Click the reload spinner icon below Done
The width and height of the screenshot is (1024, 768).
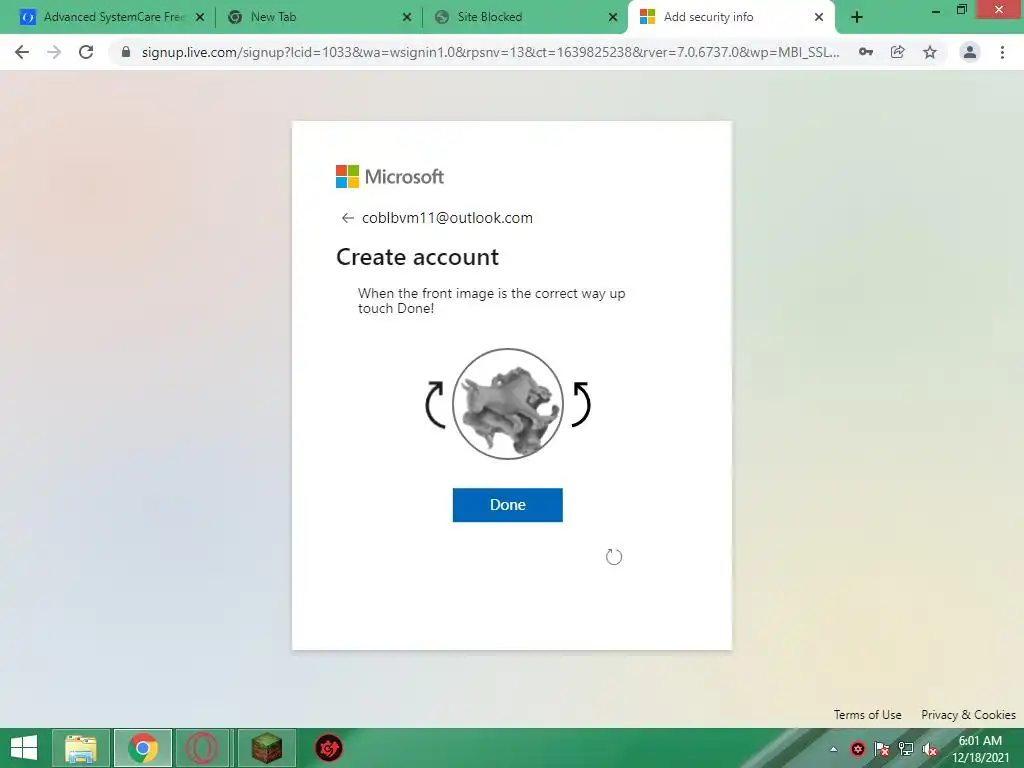click(x=614, y=556)
